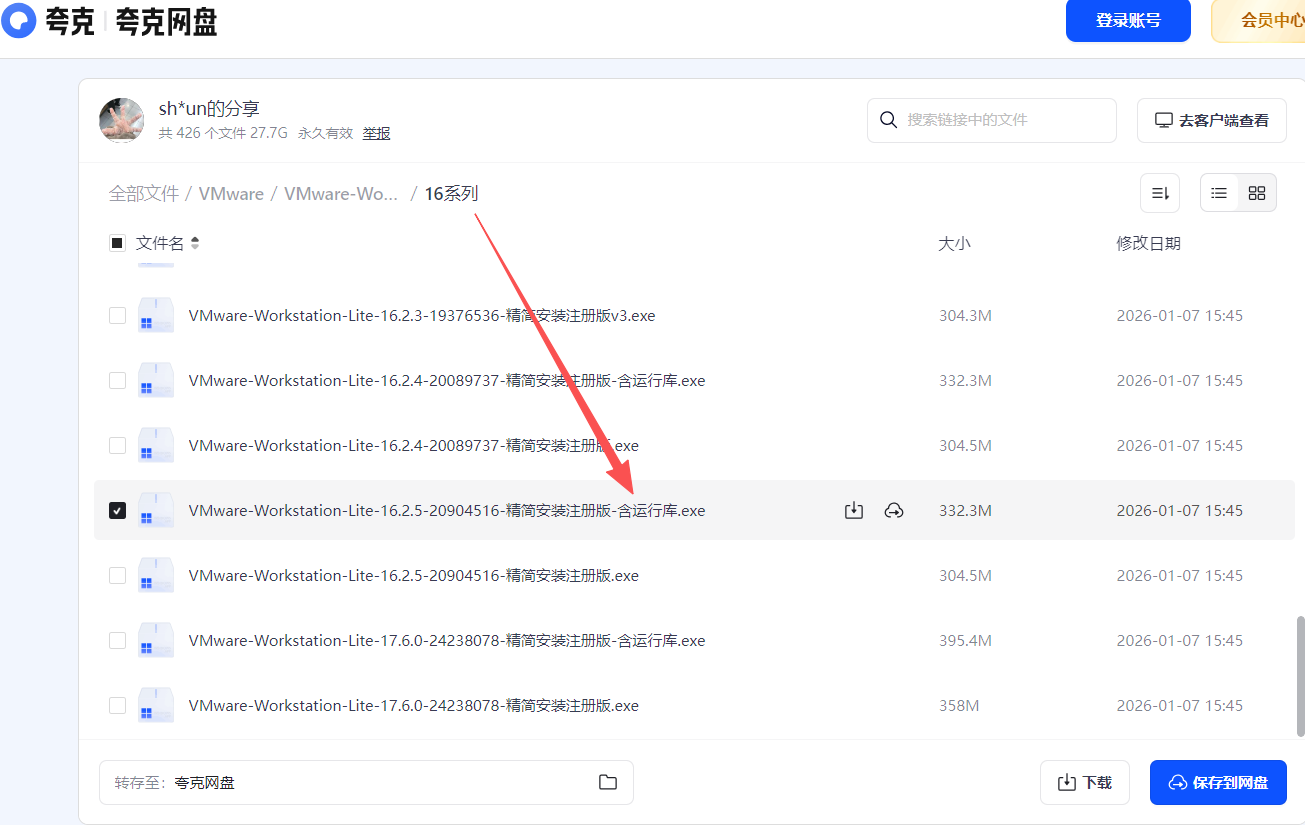This screenshot has height=825, width=1305.
Task: Go to VMware breadcrumb
Action: pyautogui.click(x=231, y=194)
